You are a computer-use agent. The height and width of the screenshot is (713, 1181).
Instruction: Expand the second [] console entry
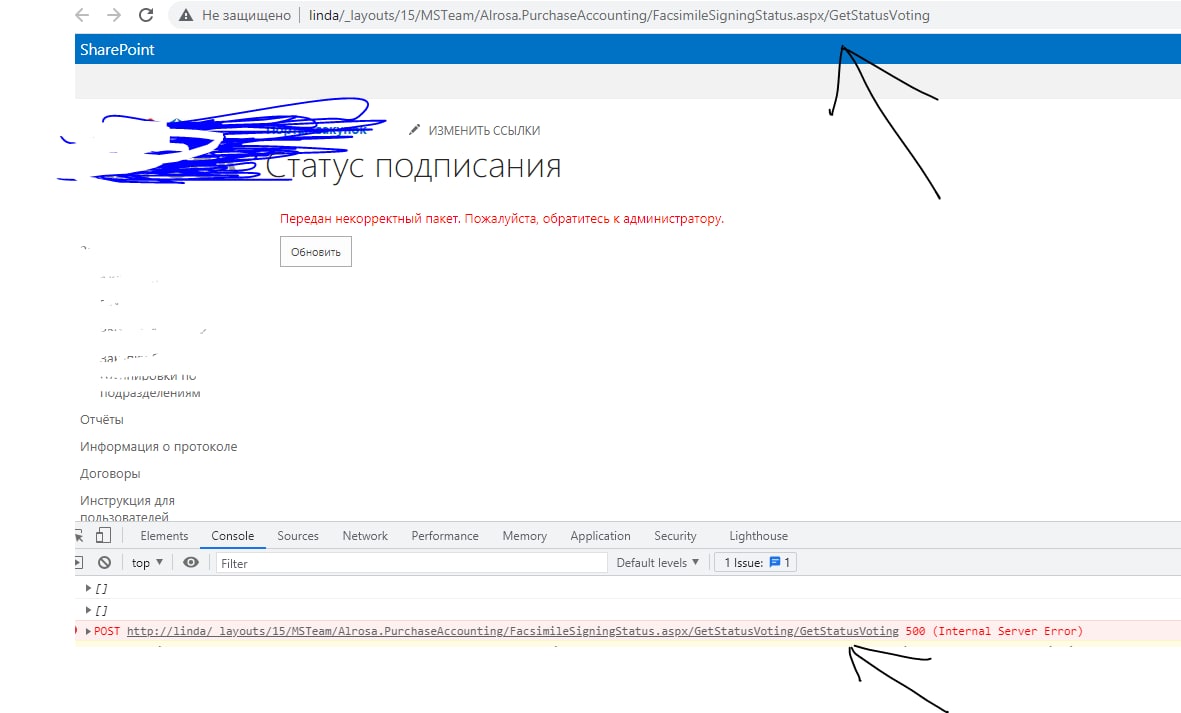(88, 610)
